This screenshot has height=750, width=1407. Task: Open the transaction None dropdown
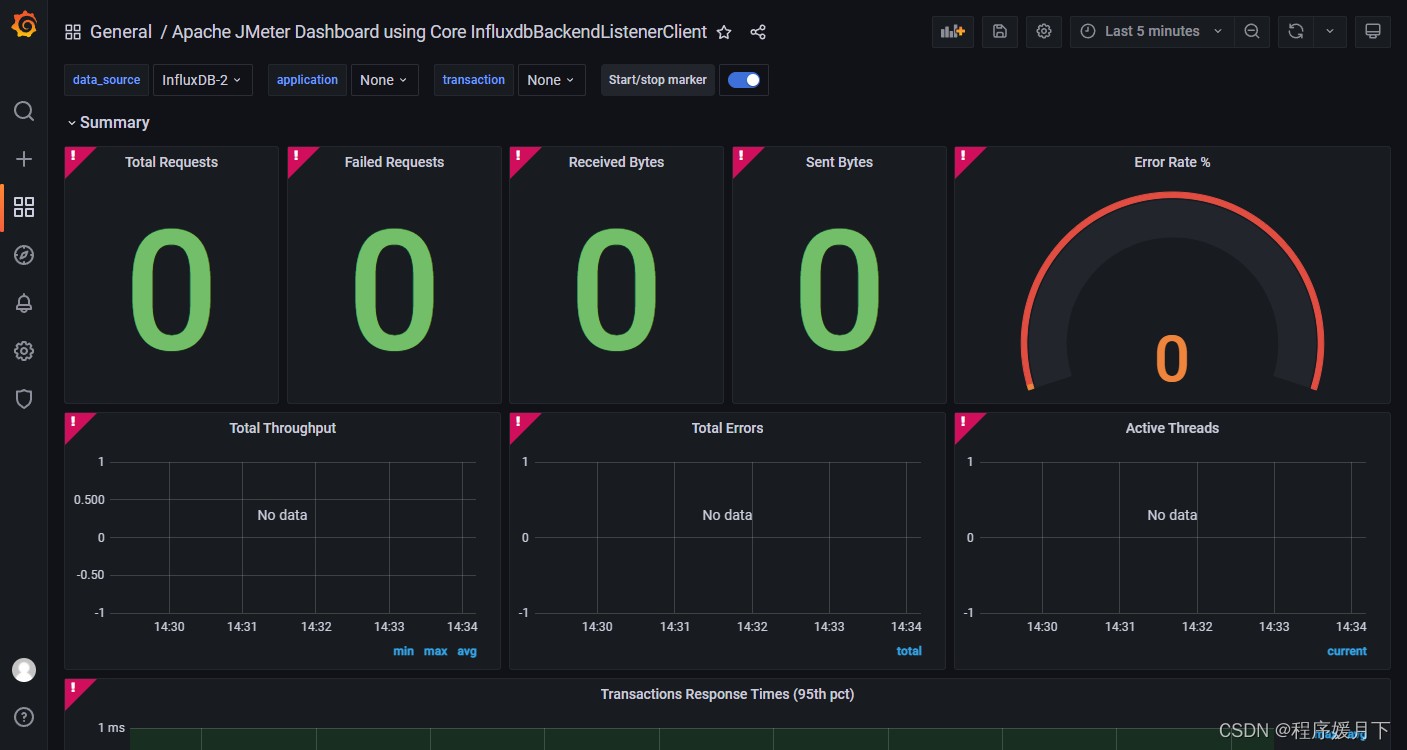pyautogui.click(x=551, y=80)
